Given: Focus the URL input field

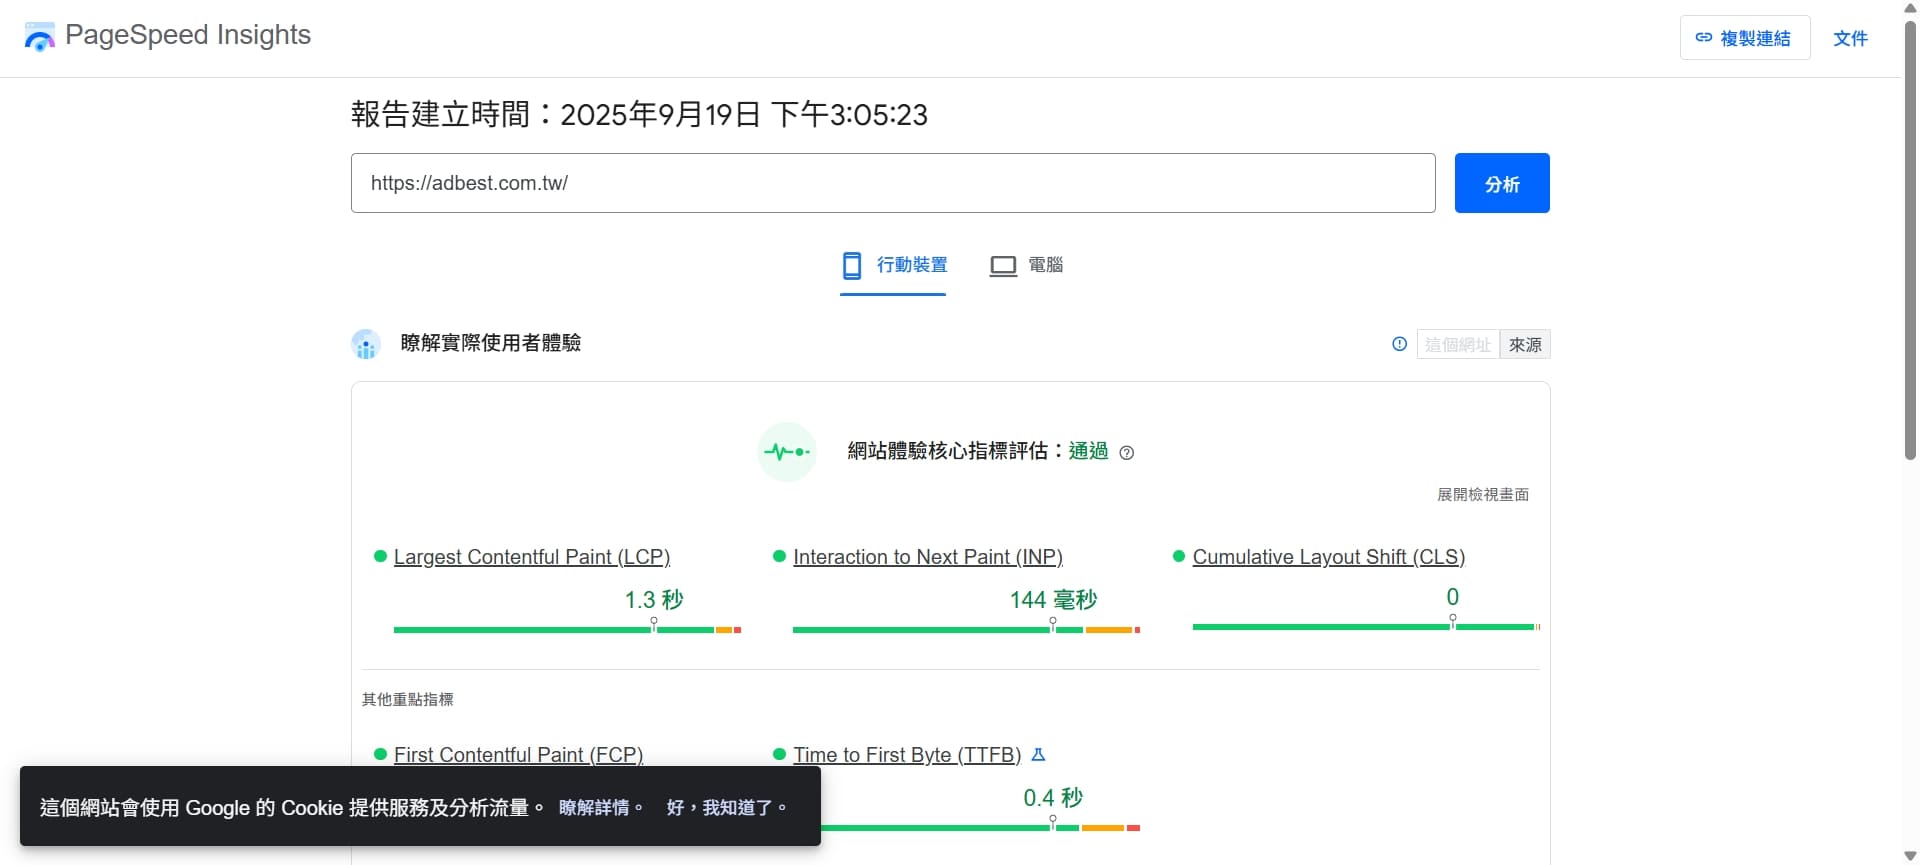Looking at the screenshot, I should (x=893, y=183).
